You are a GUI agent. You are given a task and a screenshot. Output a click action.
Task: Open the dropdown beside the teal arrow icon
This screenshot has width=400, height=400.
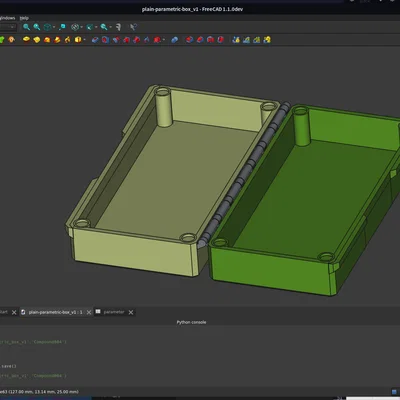[96, 27]
